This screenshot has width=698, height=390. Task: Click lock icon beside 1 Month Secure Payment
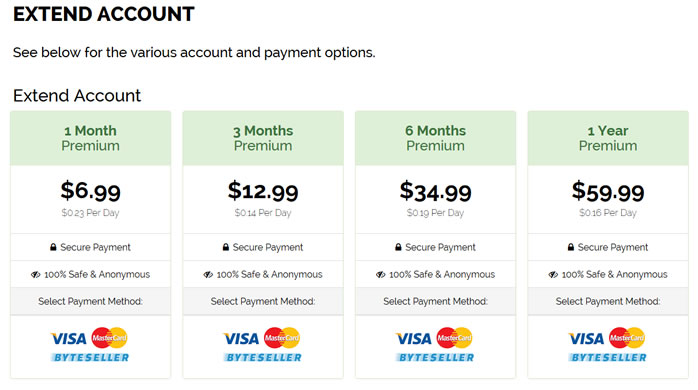coord(53,247)
